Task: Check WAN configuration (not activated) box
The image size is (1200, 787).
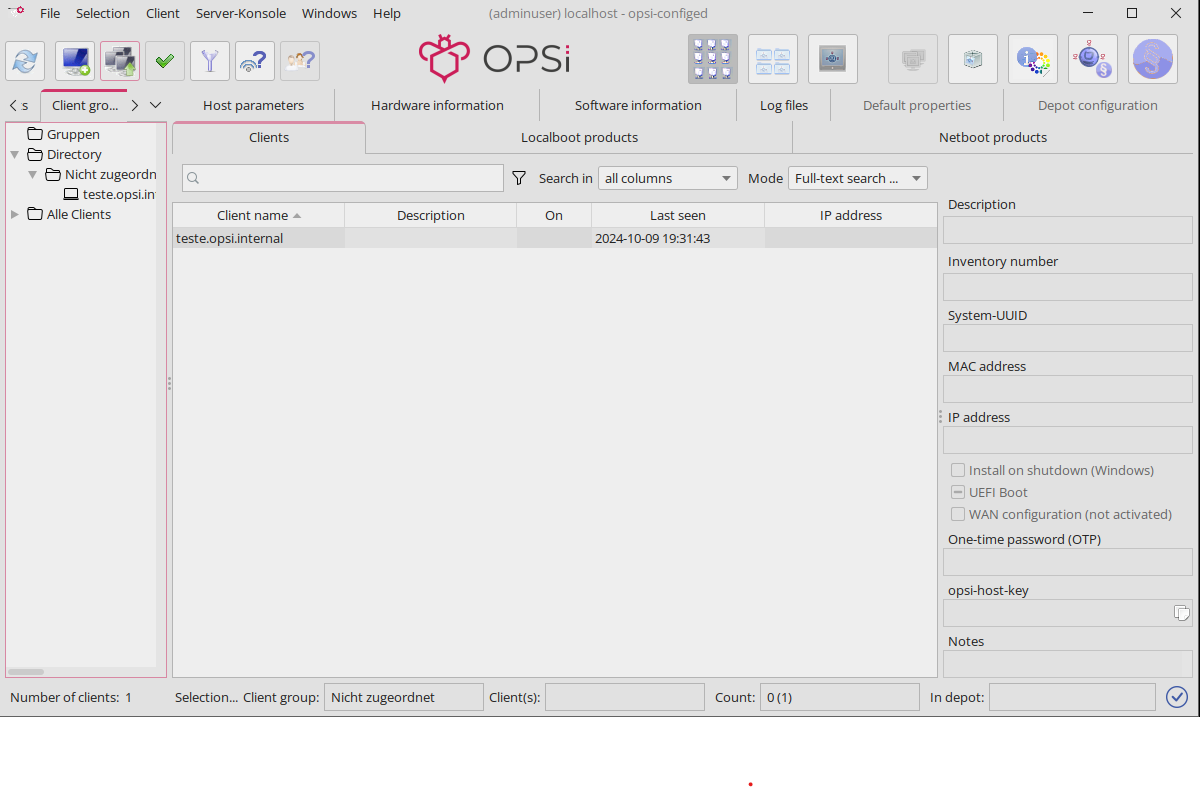Action: (958, 514)
